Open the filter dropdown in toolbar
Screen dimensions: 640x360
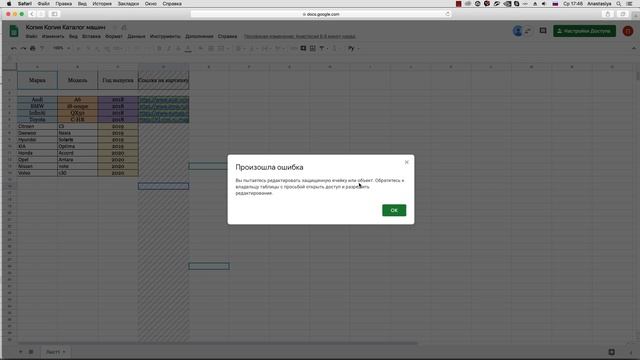point(323,48)
